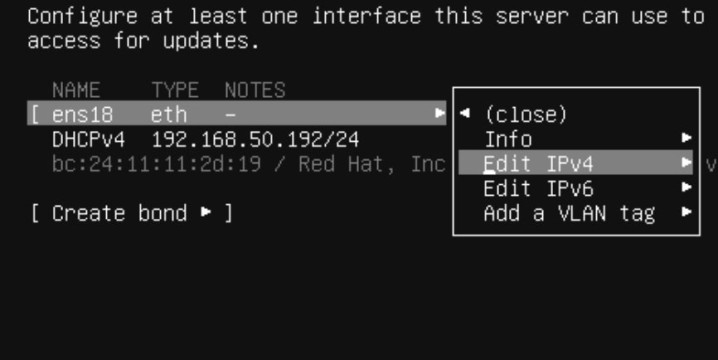This screenshot has height=360, width=718.
Task: Click the MAC address bc:24:11:11:2d:19 line
Action: click(x=156, y=164)
